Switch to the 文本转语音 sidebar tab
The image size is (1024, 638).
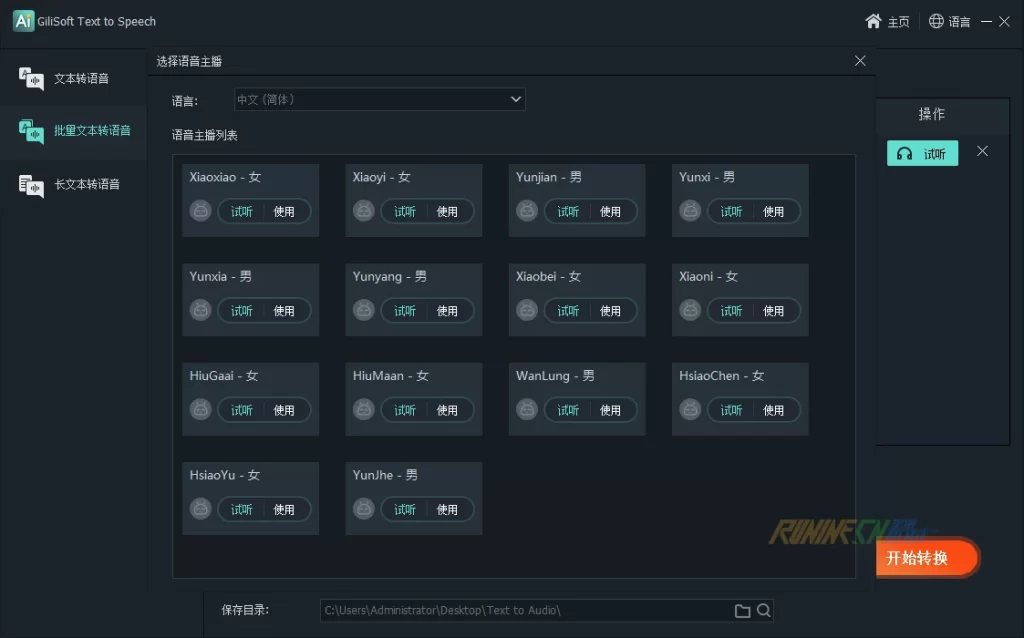(73, 79)
